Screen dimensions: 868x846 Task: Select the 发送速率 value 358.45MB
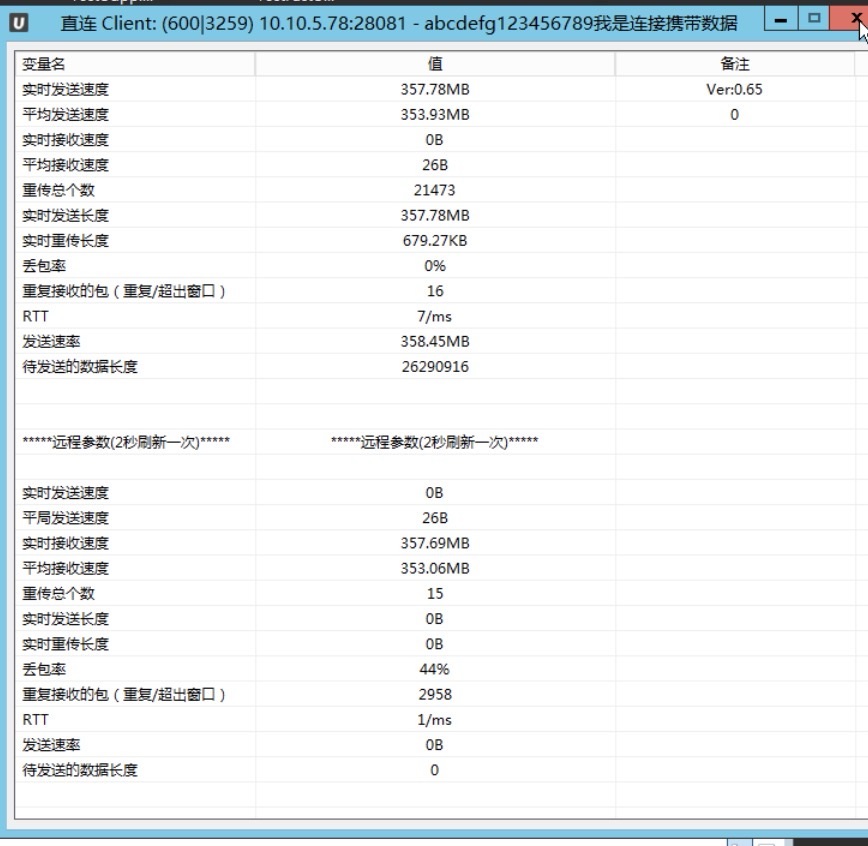tap(435, 342)
